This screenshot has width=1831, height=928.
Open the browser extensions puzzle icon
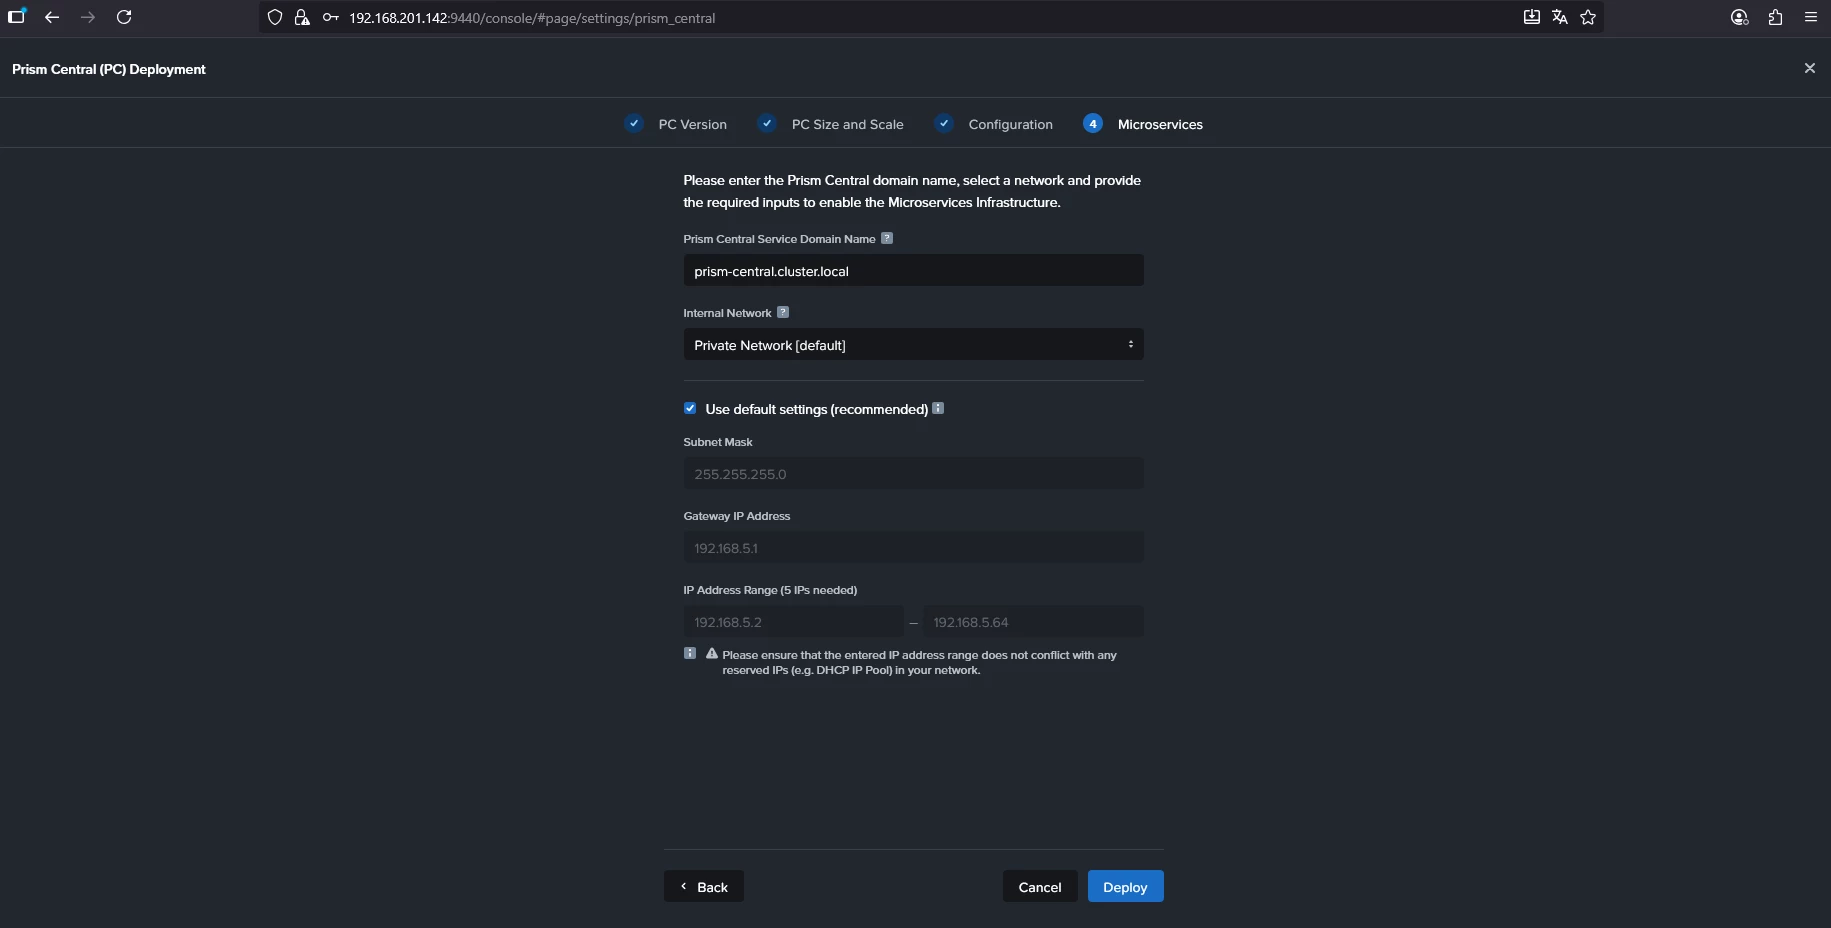[x=1775, y=17]
